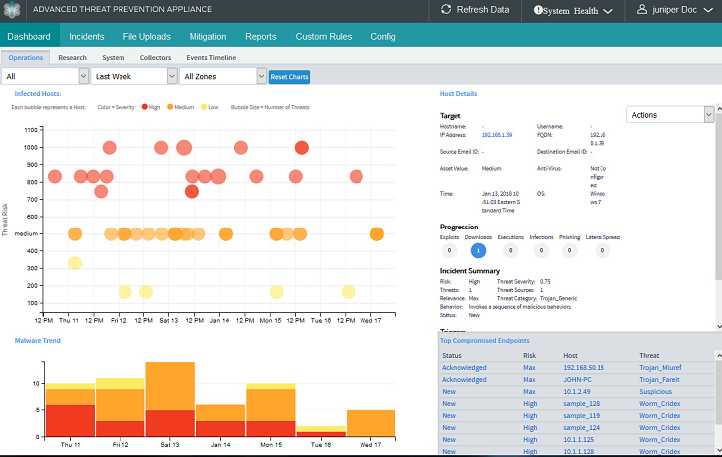
Task: Click the Downloads progression circle
Action: click(478, 250)
